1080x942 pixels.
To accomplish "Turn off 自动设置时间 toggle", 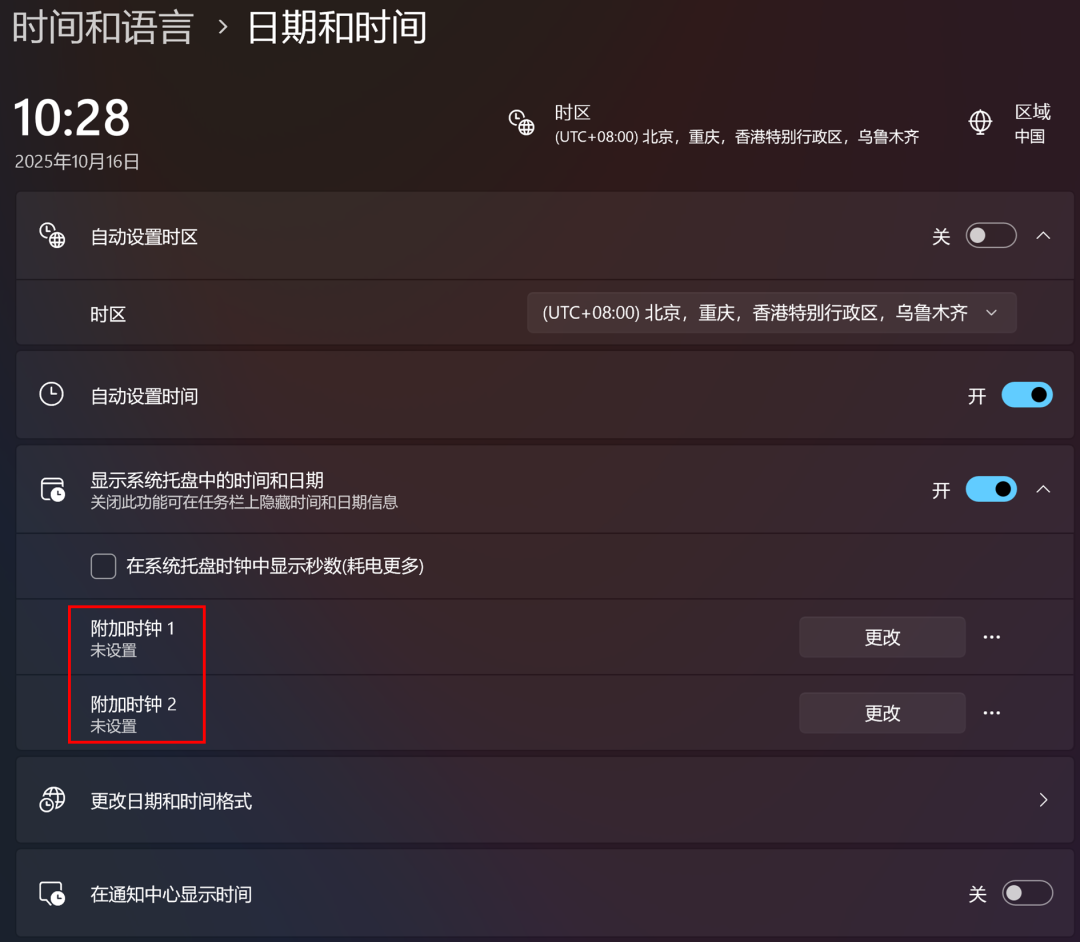I will pos(1027,395).
